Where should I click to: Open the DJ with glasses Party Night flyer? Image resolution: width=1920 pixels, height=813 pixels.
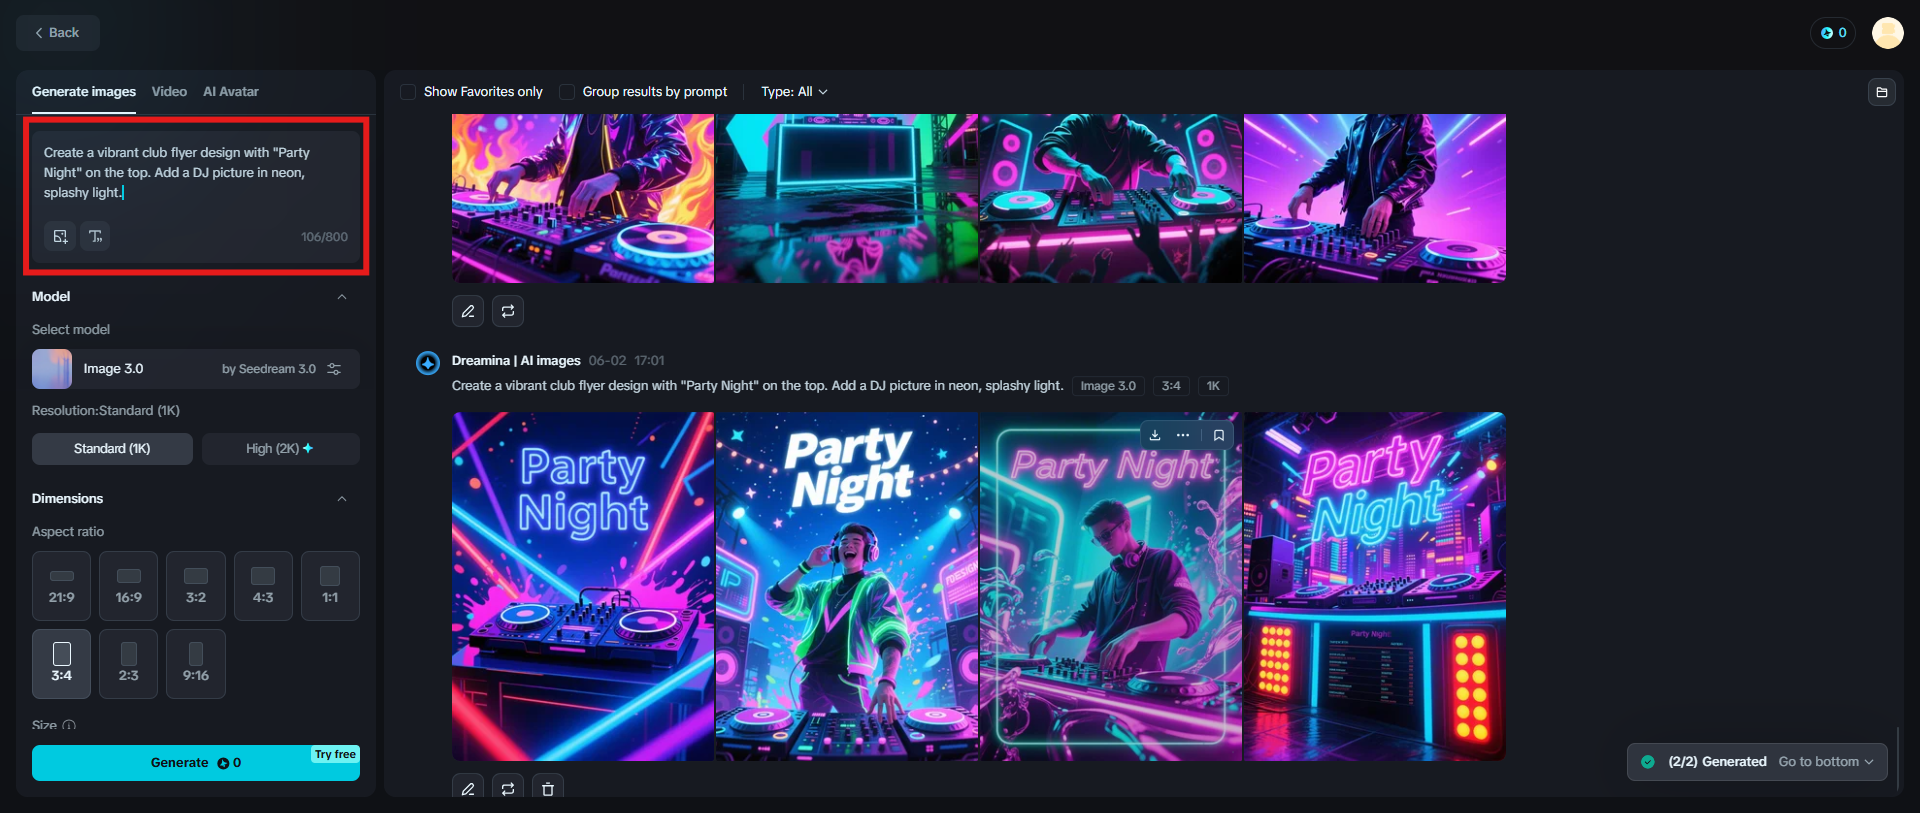click(x=1111, y=587)
